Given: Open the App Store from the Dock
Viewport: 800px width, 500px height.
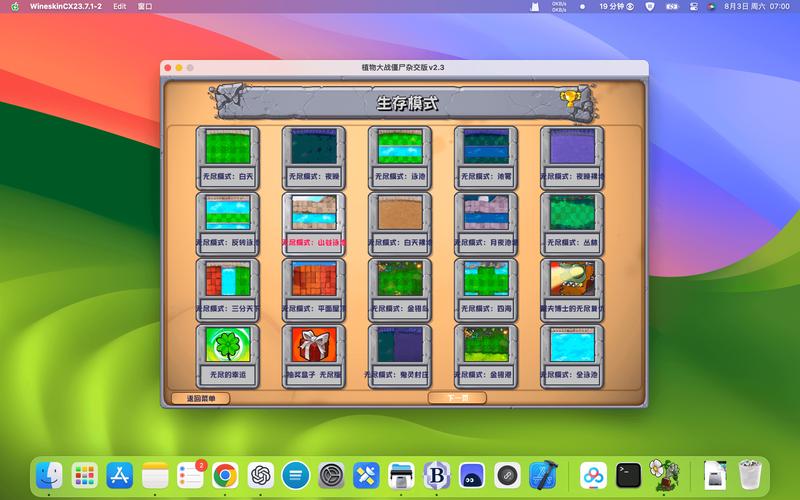Looking at the screenshot, I should (x=120, y=474).
